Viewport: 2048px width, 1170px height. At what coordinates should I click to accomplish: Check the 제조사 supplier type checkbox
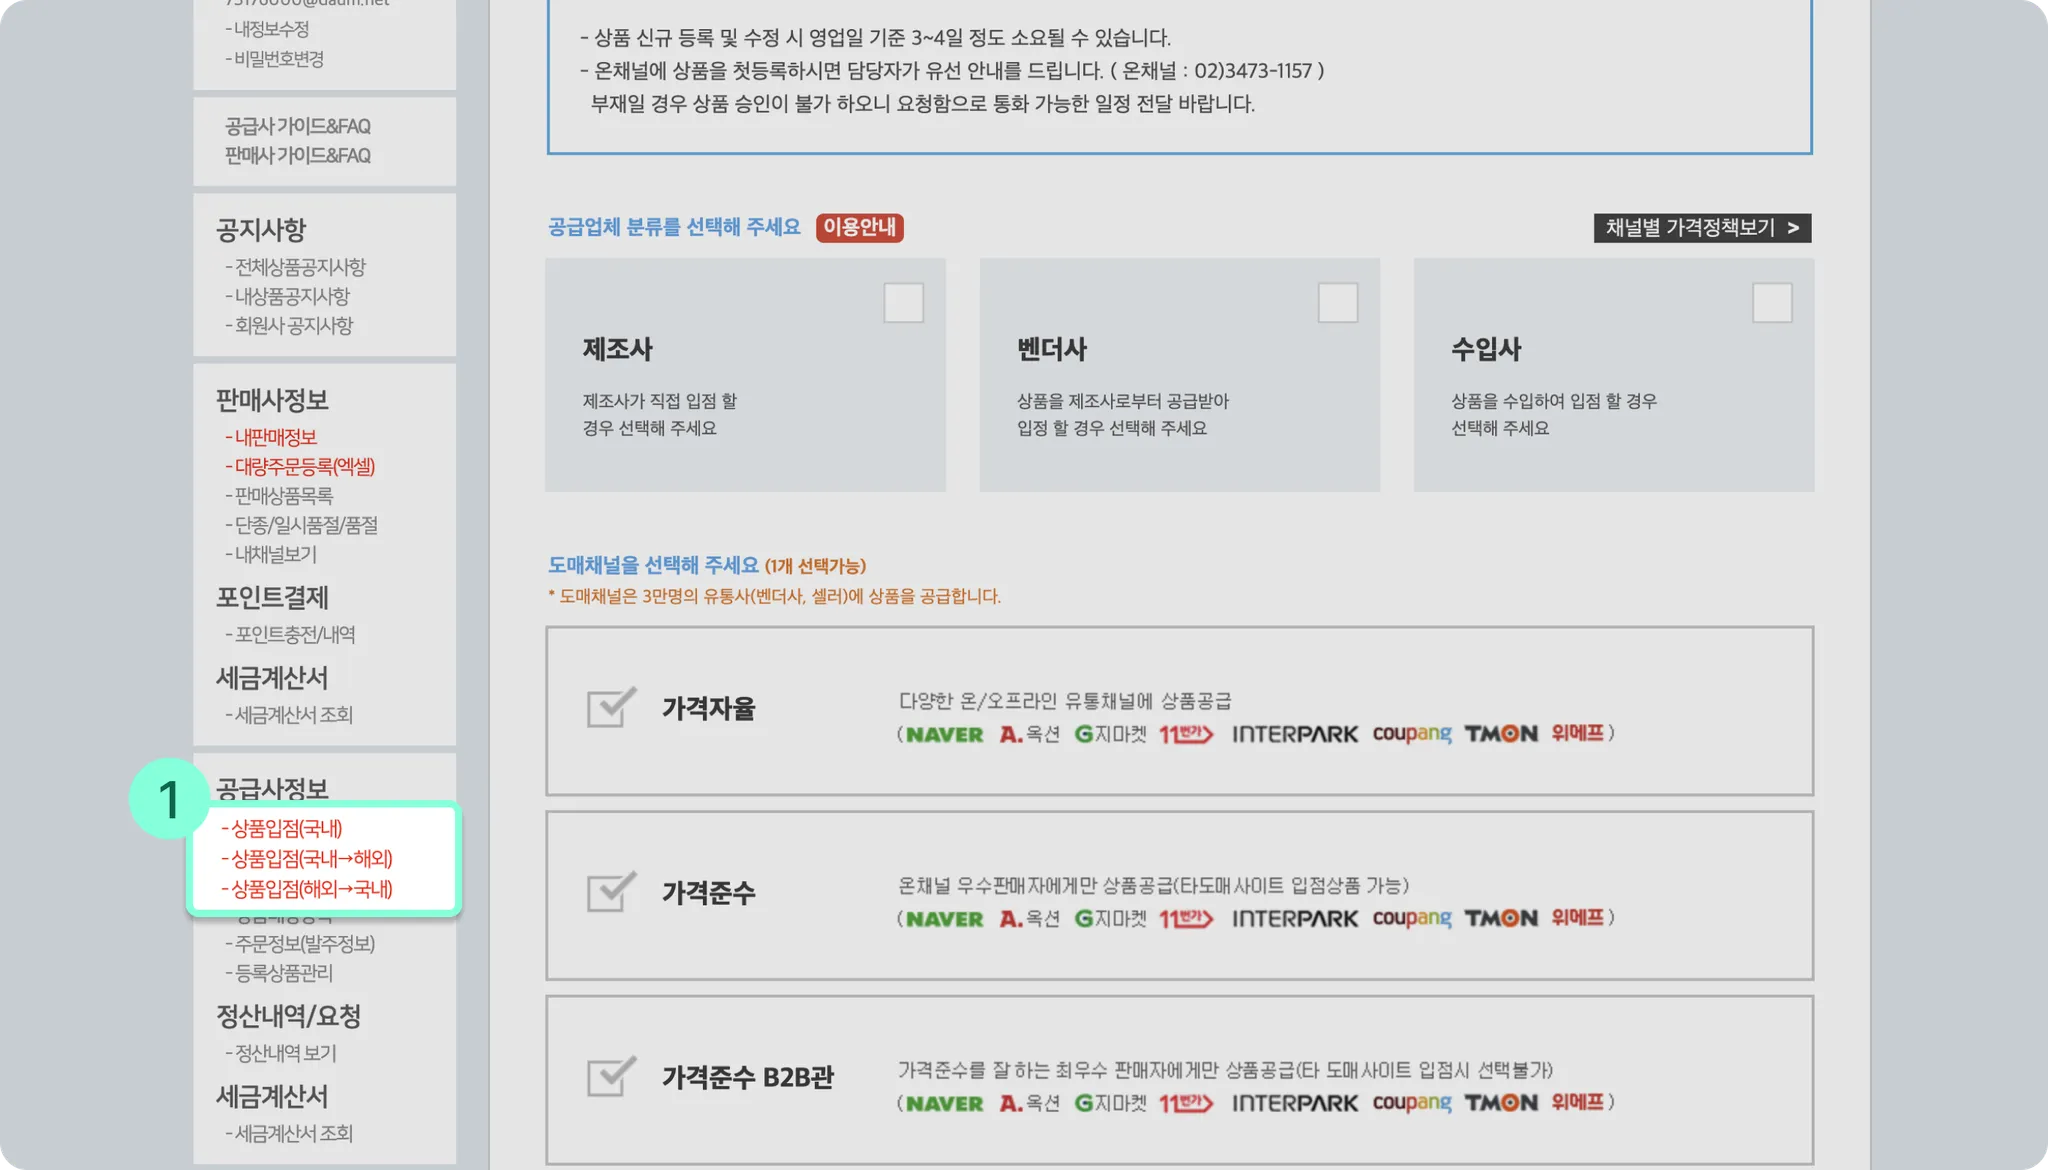[x=903, y=303]
